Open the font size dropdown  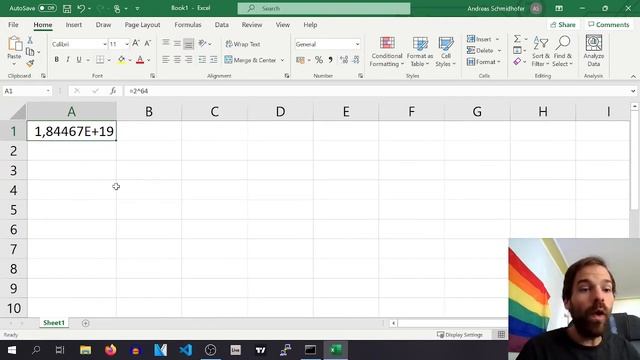[127, 44]
